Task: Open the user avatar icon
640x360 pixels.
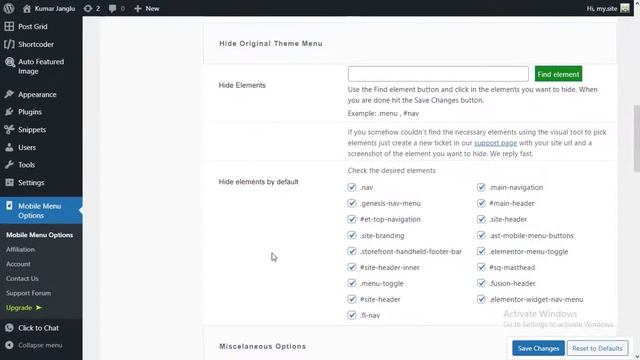Action: (x=625, y=8)
